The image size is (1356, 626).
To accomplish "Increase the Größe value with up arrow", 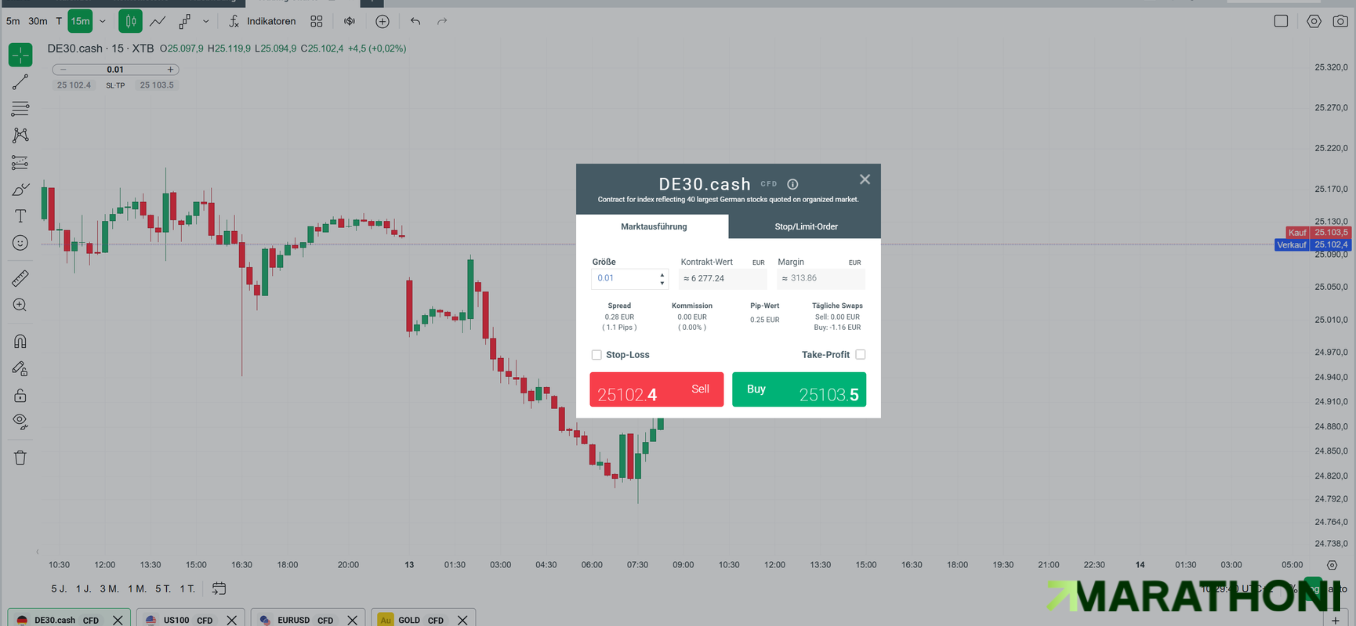I will coord(662,274).
